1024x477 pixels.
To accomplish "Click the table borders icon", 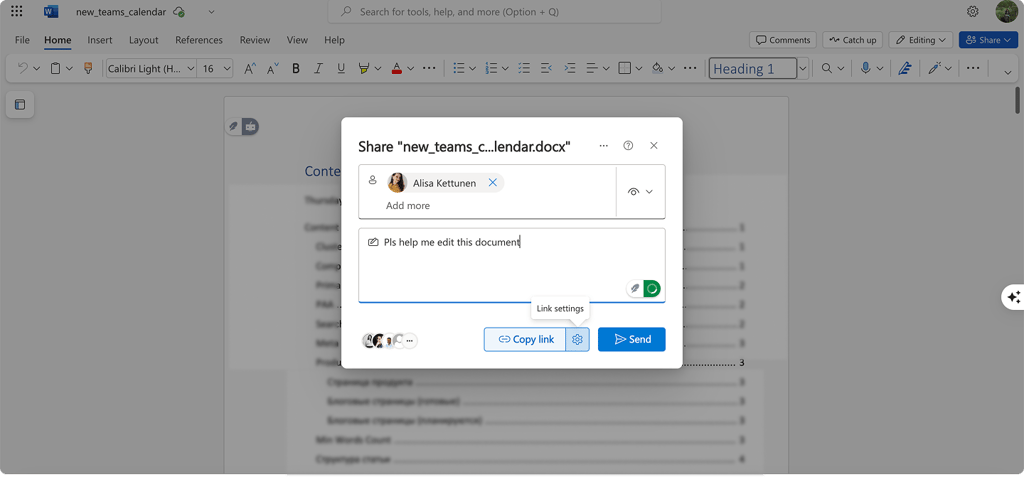I will point(625,68).
